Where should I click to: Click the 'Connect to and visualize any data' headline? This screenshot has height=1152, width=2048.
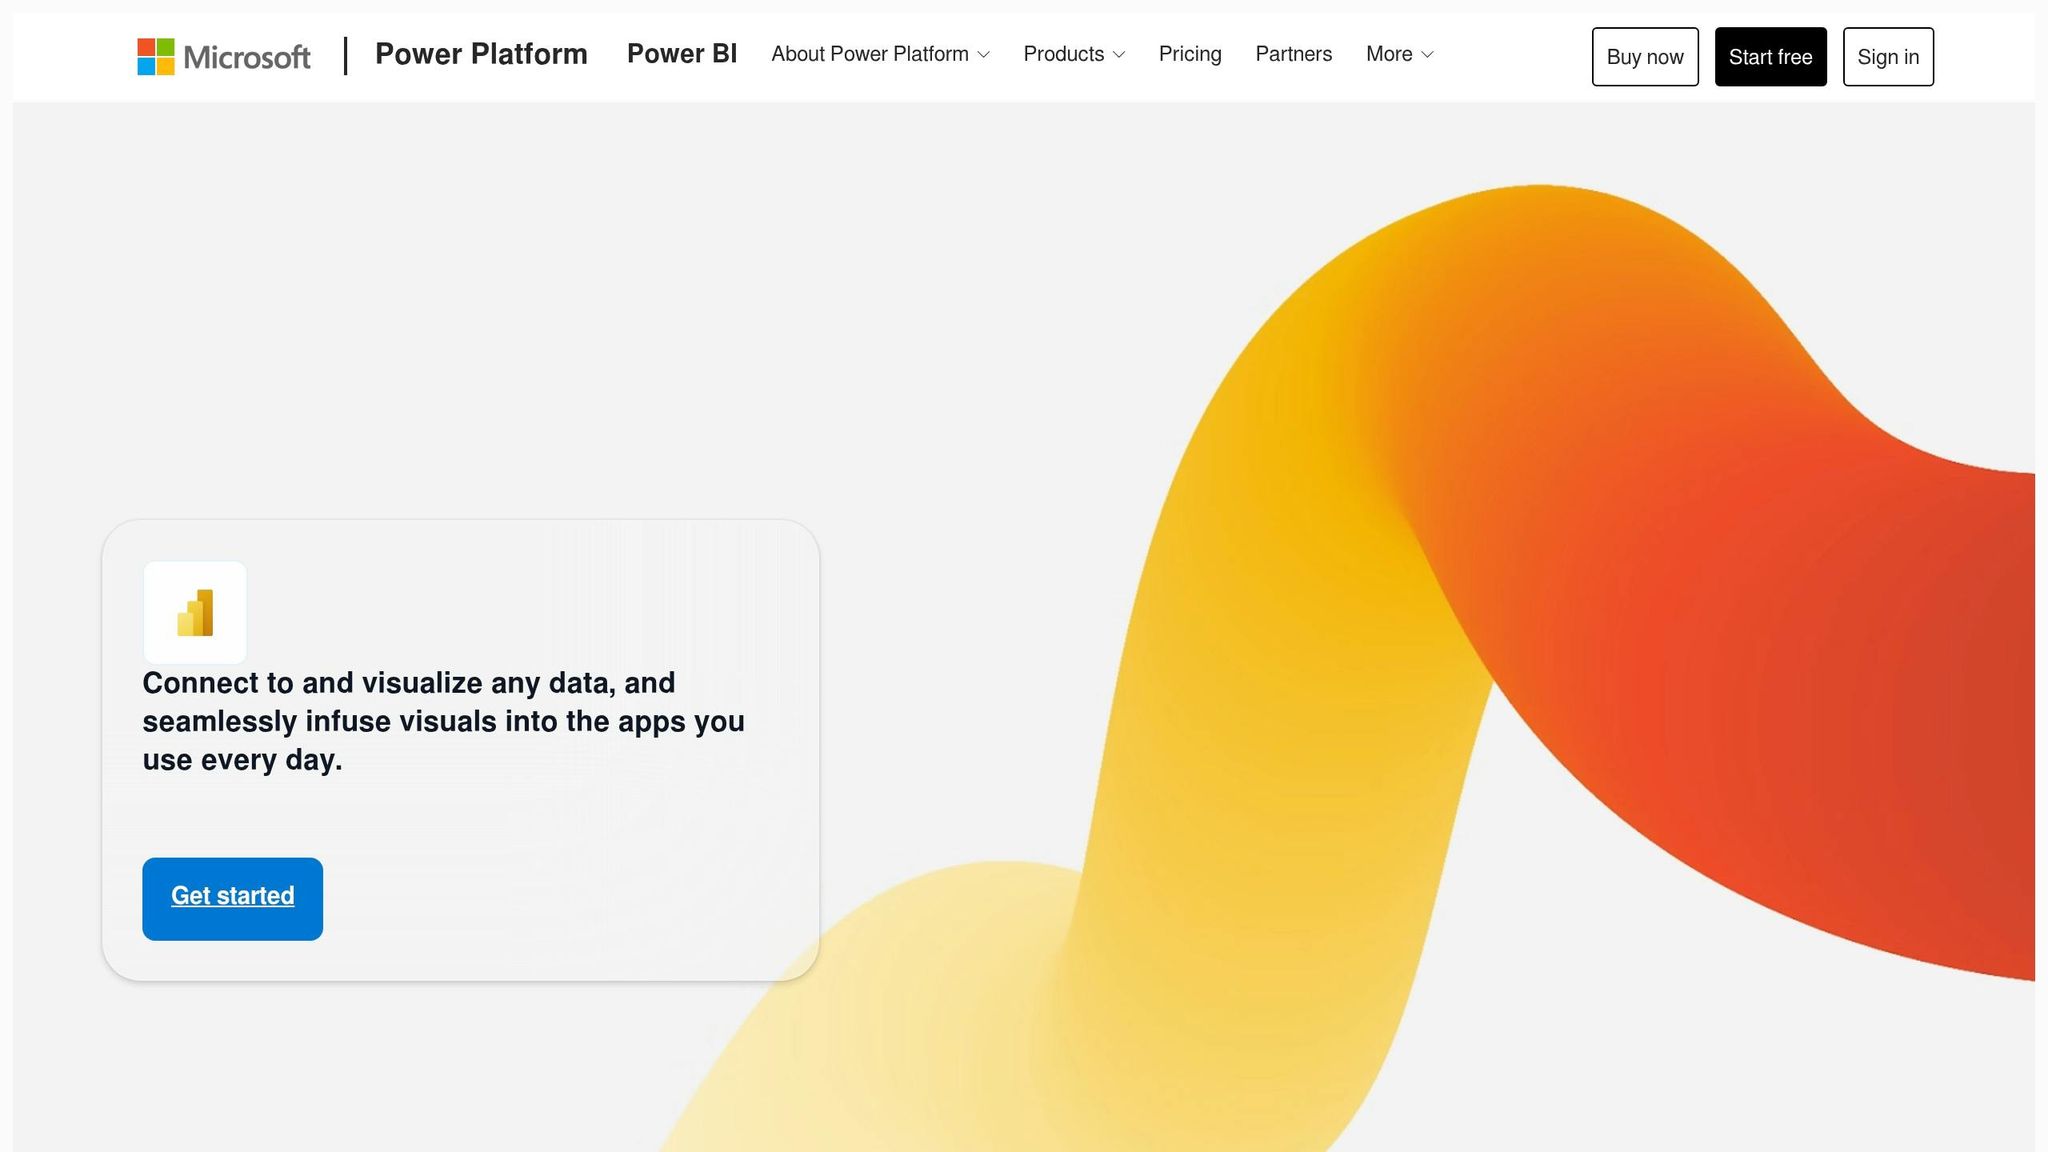pyautogui.click(x=443, y=721)
